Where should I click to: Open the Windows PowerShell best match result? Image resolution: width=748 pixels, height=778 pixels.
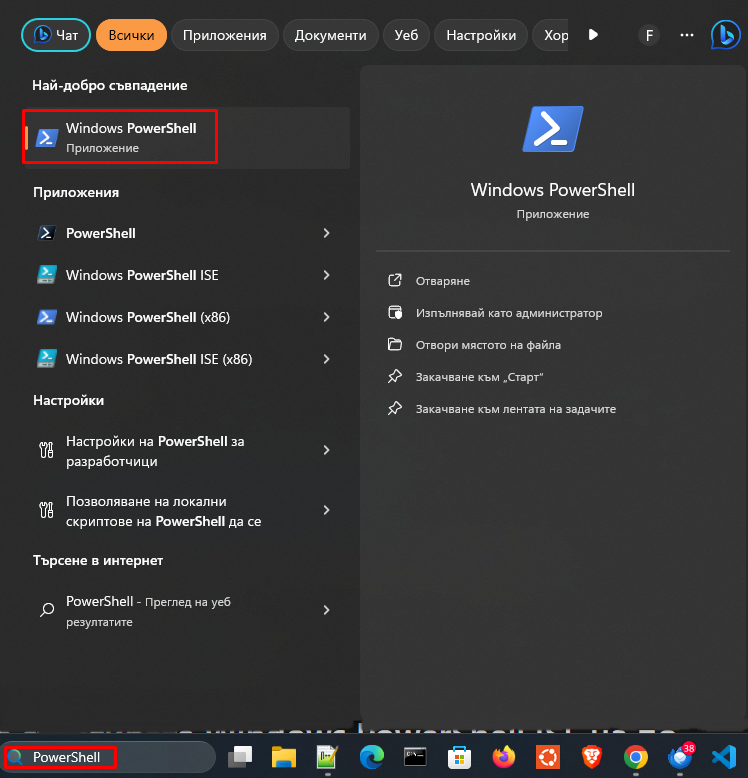(187, 138)
